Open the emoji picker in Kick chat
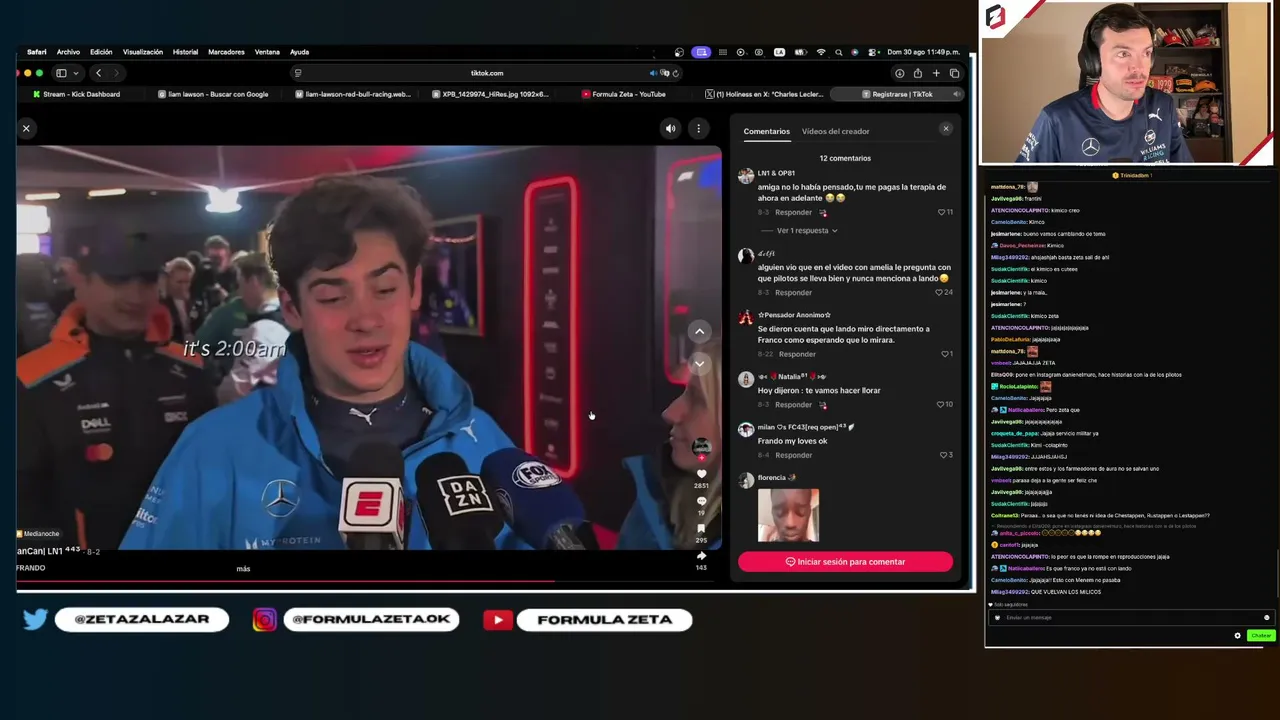The width and height of the screenshot is (1280, 720). pos(1266,617)
